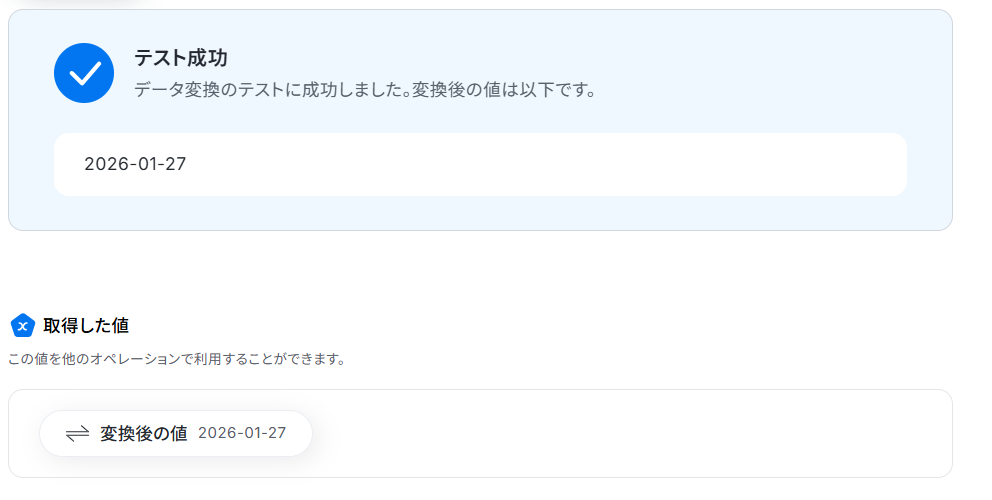Click the データ変換のテストに成功しました message
This screenshot has width=992, height=500.
pyautogui.click(x=272, y=90)
